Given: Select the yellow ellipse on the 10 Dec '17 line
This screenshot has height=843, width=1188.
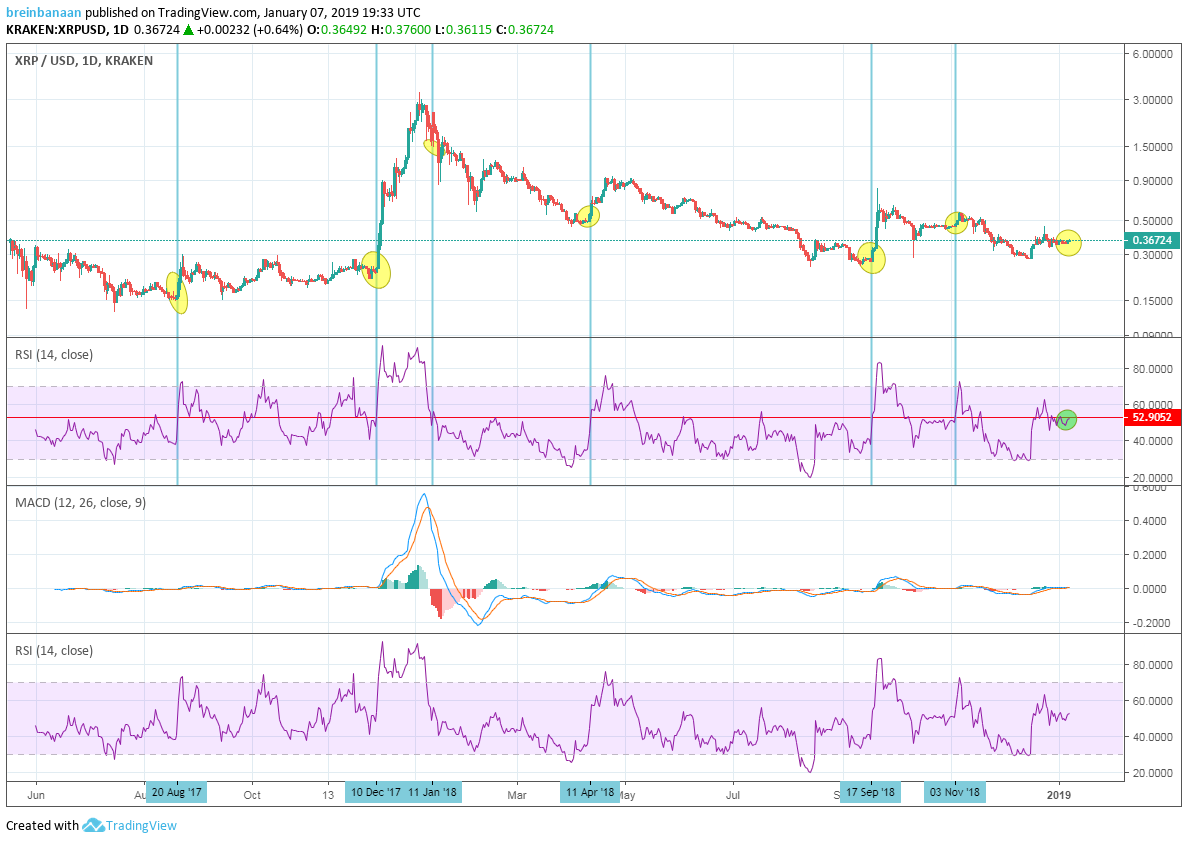Looking at the screenshot, I should [376, 270].
